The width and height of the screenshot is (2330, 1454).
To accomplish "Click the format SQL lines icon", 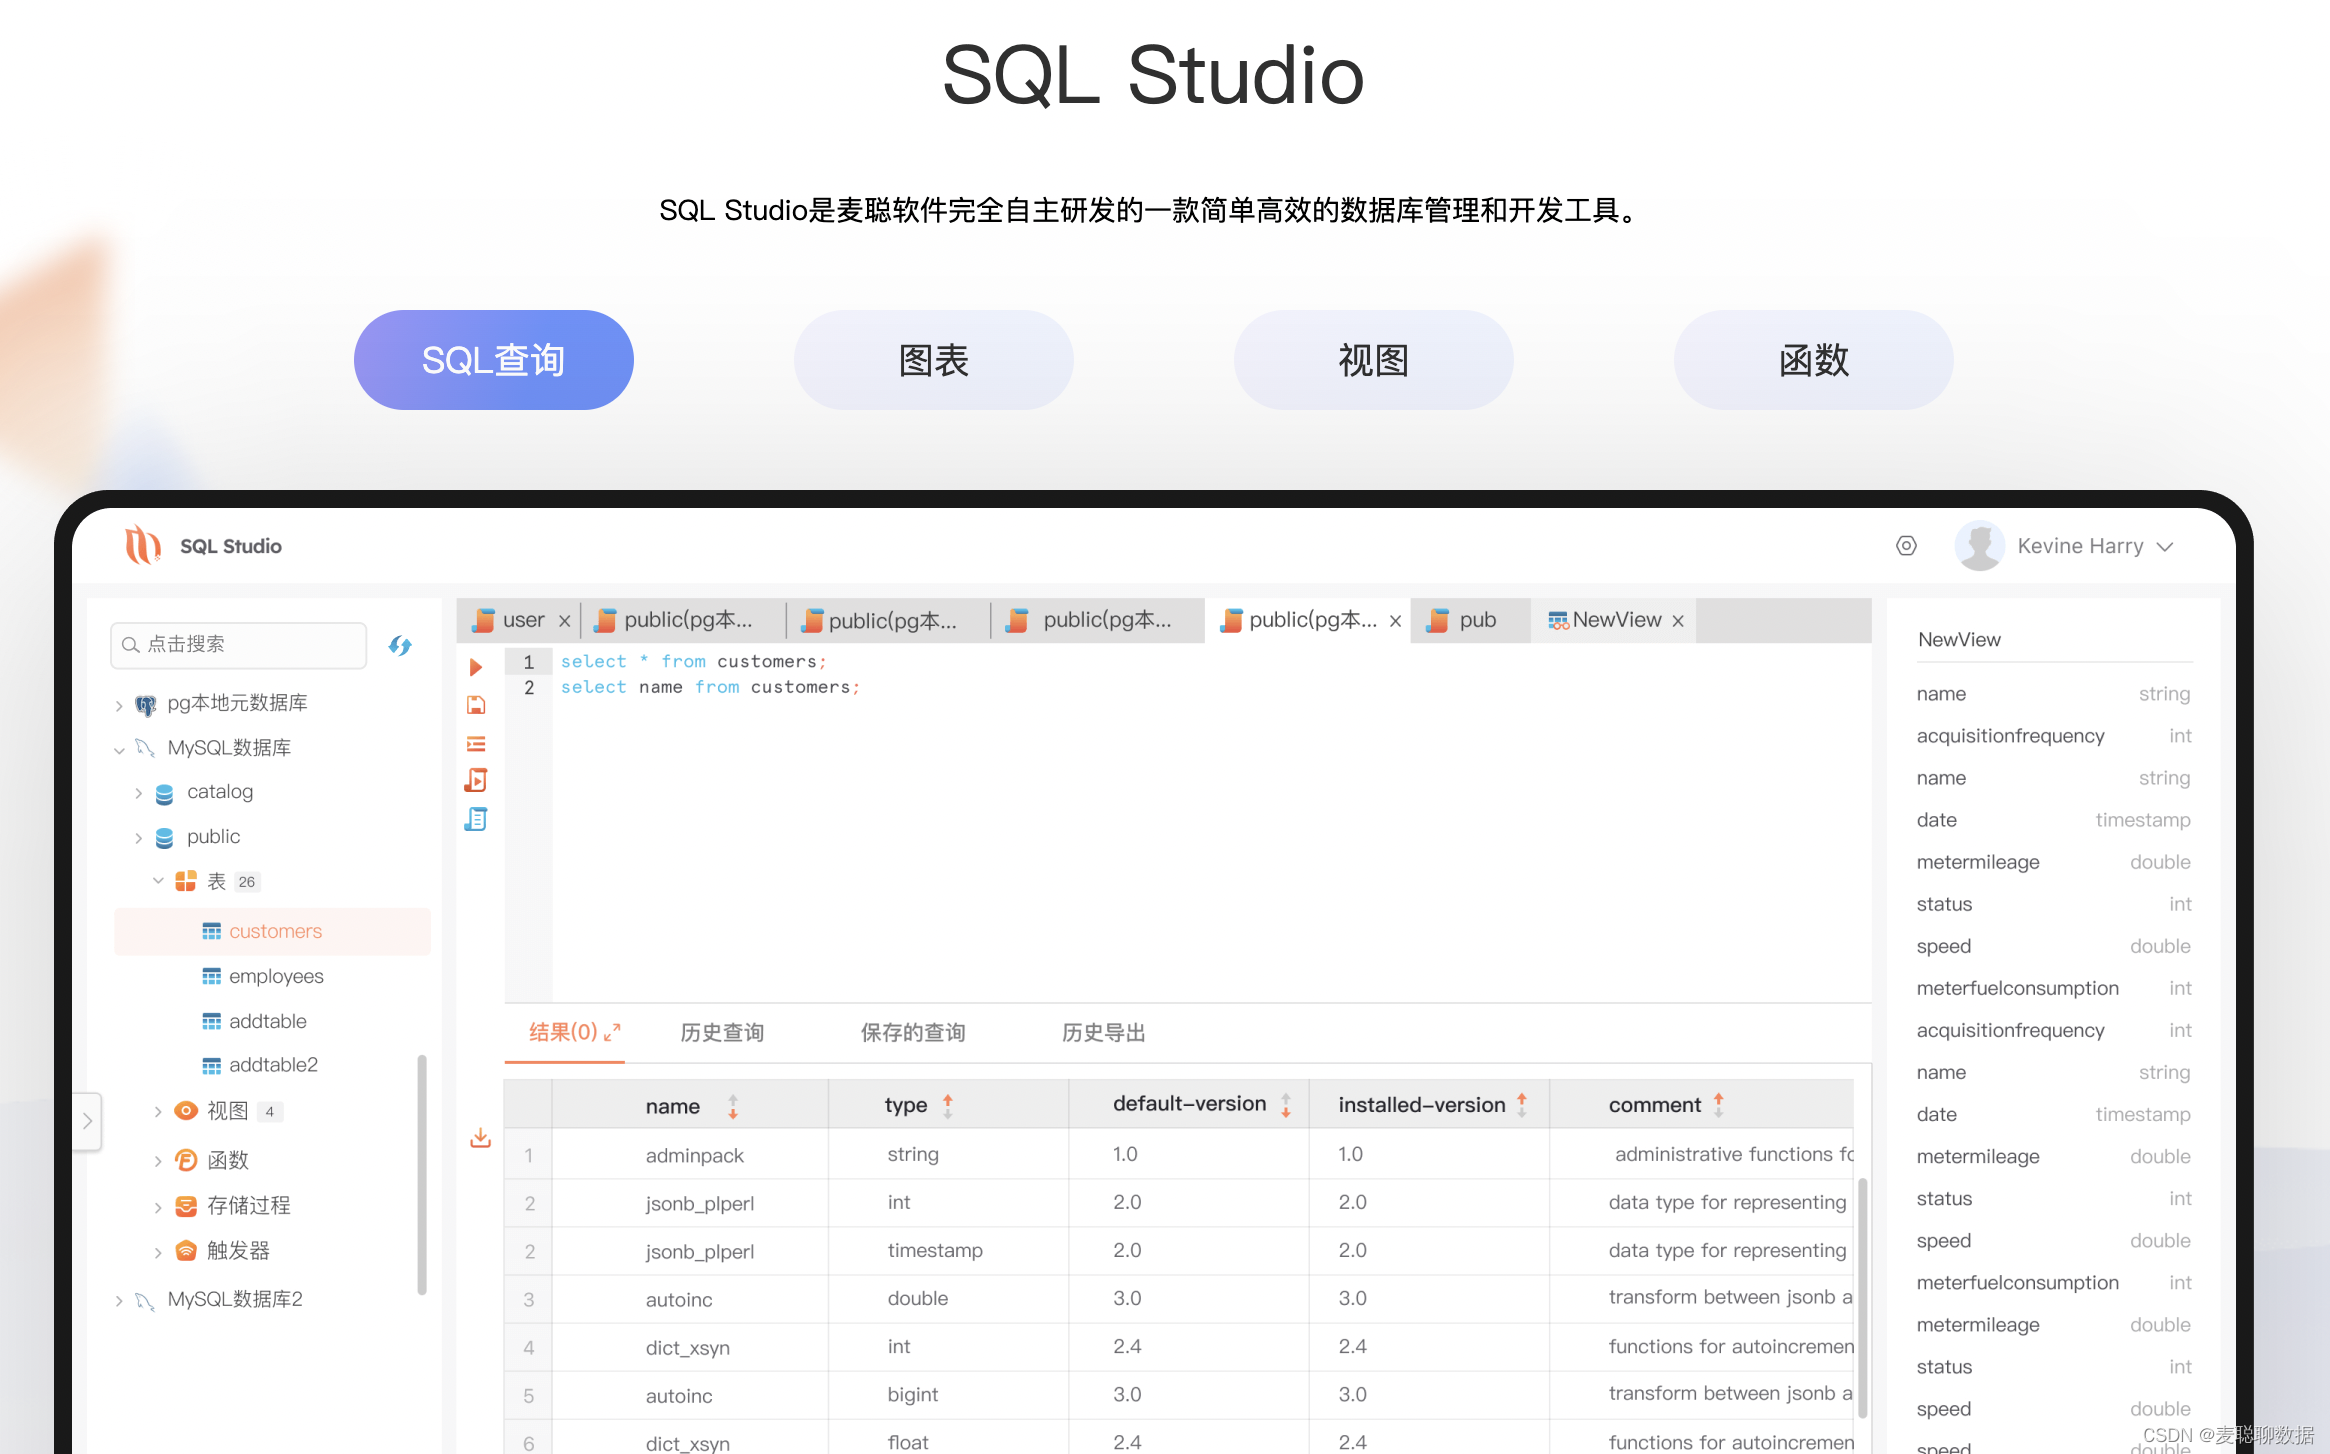I will coord(476,743).
